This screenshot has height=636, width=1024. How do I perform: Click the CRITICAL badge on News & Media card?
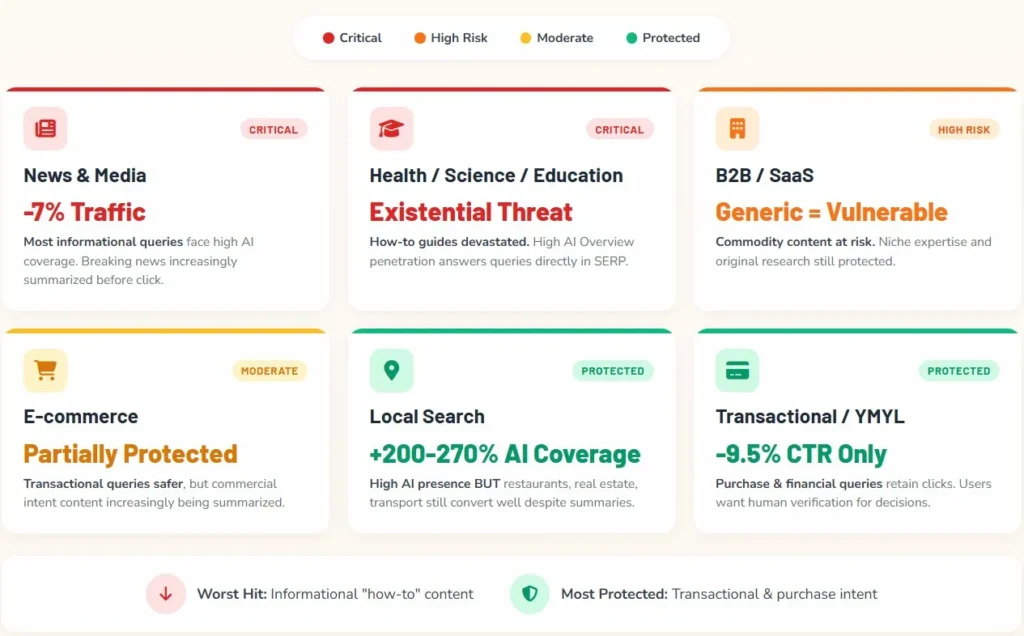[273, 130]
